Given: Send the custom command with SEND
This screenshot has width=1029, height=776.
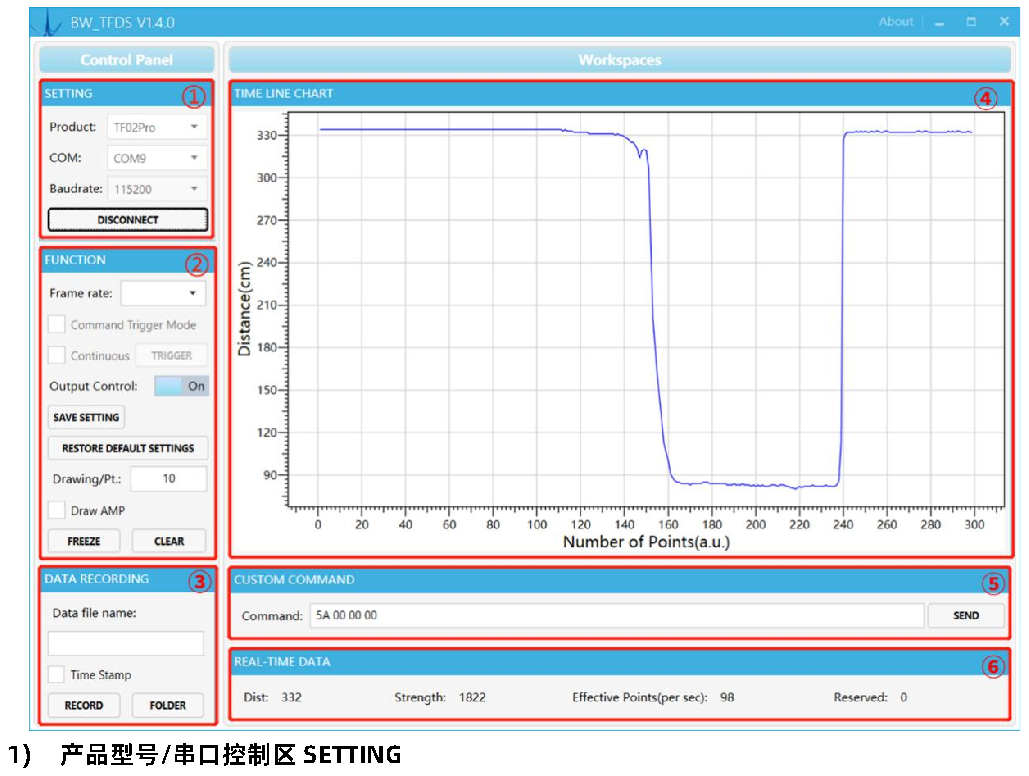Looking at the screenshot, I should (x=966, y=615).
